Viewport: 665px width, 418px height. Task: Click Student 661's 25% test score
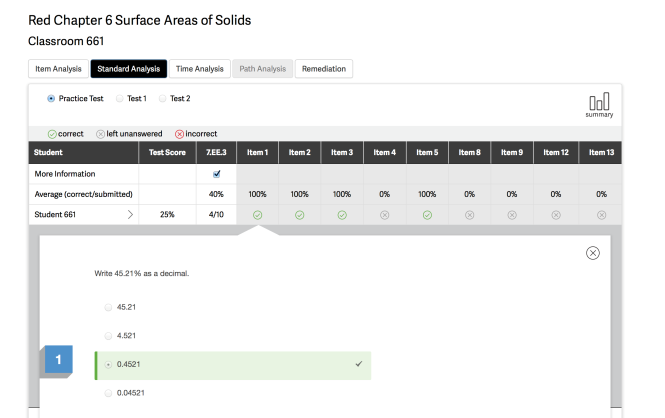167,215
